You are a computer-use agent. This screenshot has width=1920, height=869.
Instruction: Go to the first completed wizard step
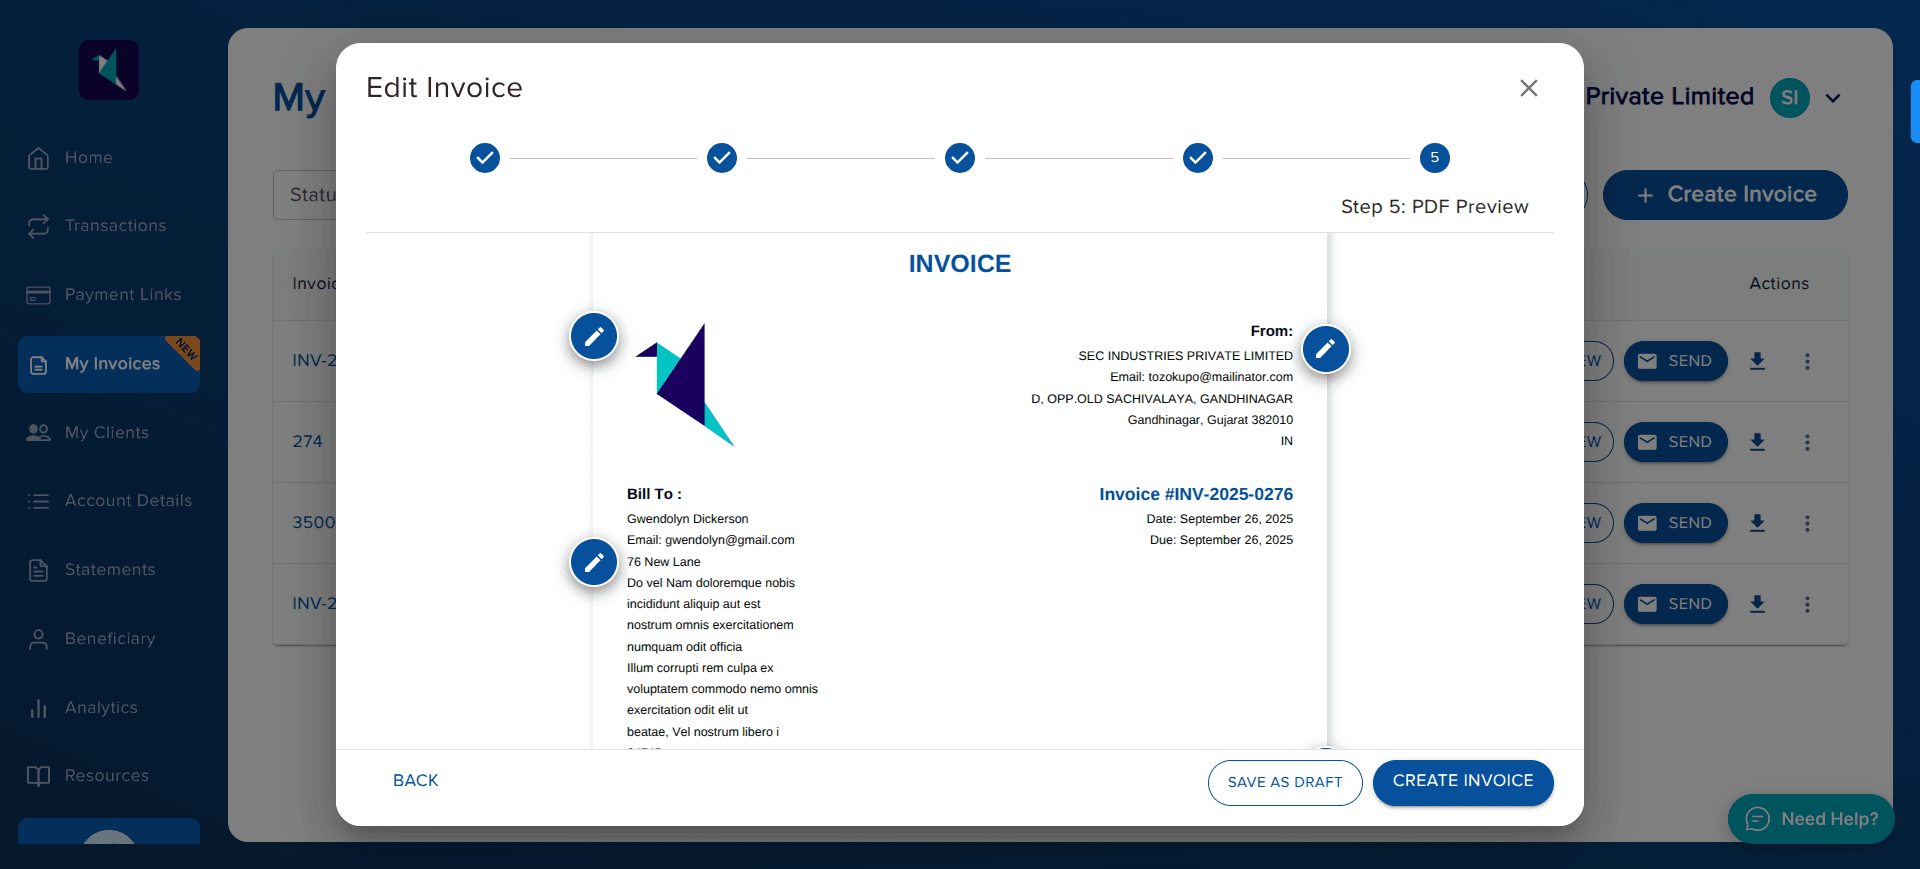485,158
